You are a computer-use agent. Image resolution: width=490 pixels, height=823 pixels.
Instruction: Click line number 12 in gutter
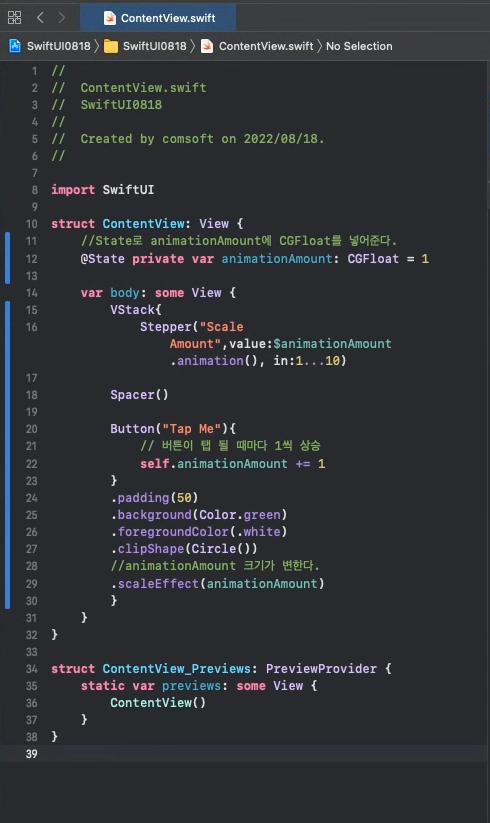[31, 259]
